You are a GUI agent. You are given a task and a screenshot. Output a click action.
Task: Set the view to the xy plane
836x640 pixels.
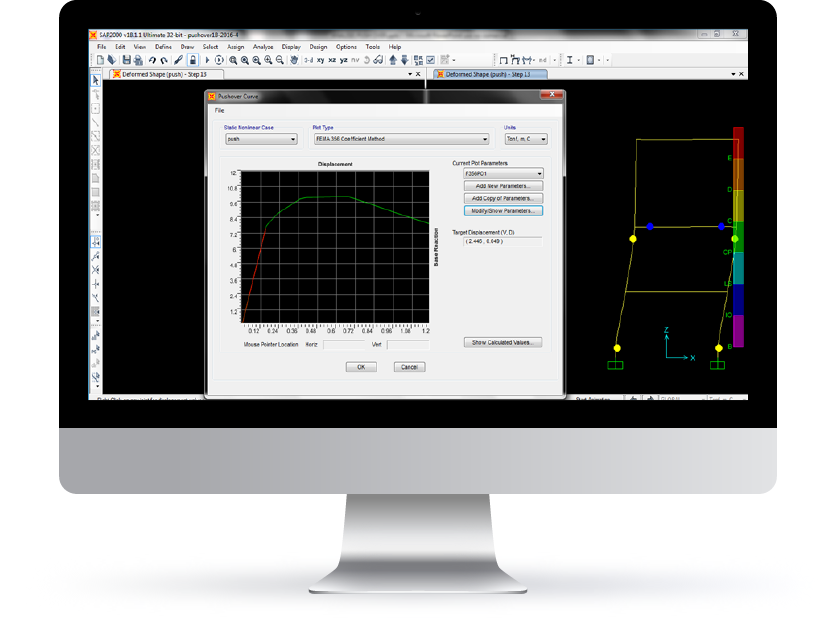320,60
